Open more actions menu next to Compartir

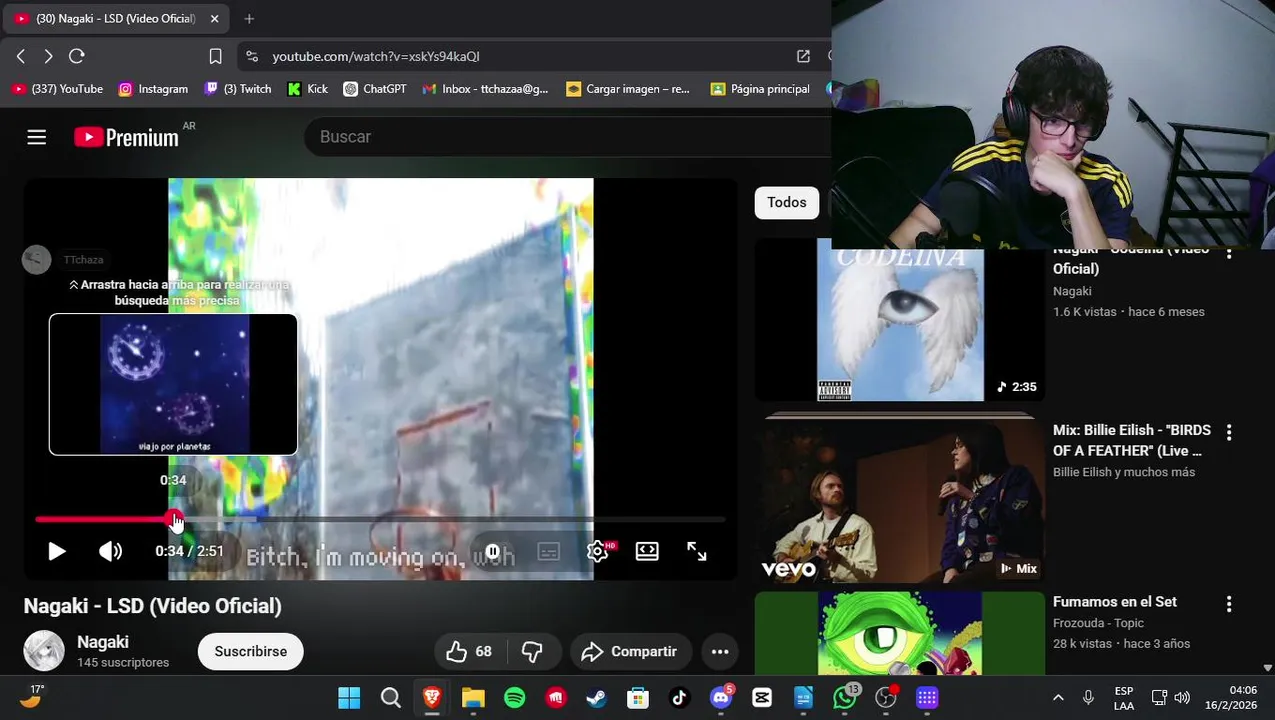tap(720, 651)
